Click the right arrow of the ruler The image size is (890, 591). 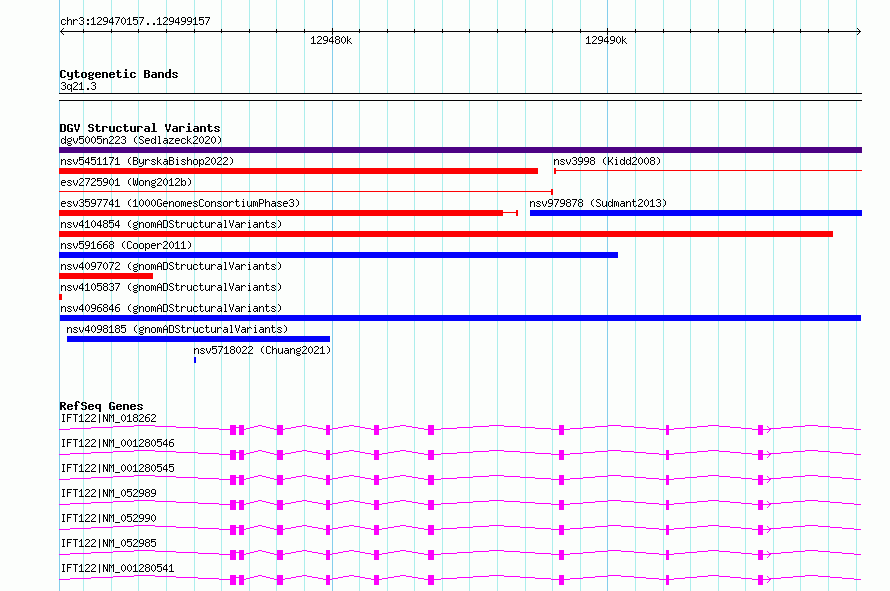pyautogui.click(x=859, y=32)
